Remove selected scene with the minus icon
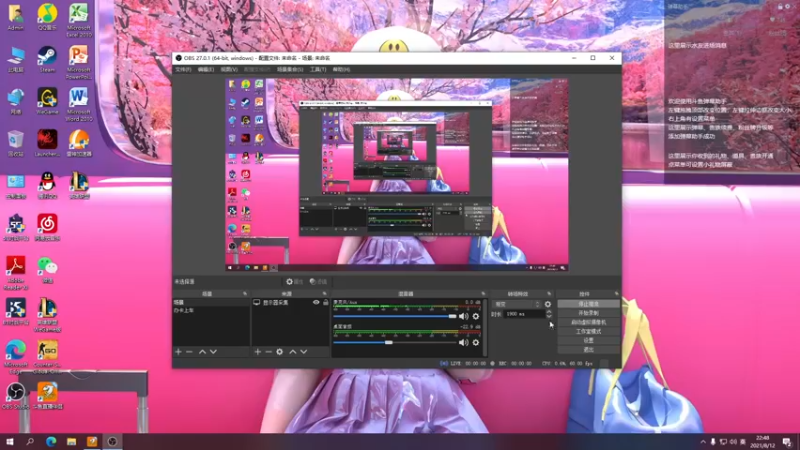 pyautogui.click(x=189, y=352)
